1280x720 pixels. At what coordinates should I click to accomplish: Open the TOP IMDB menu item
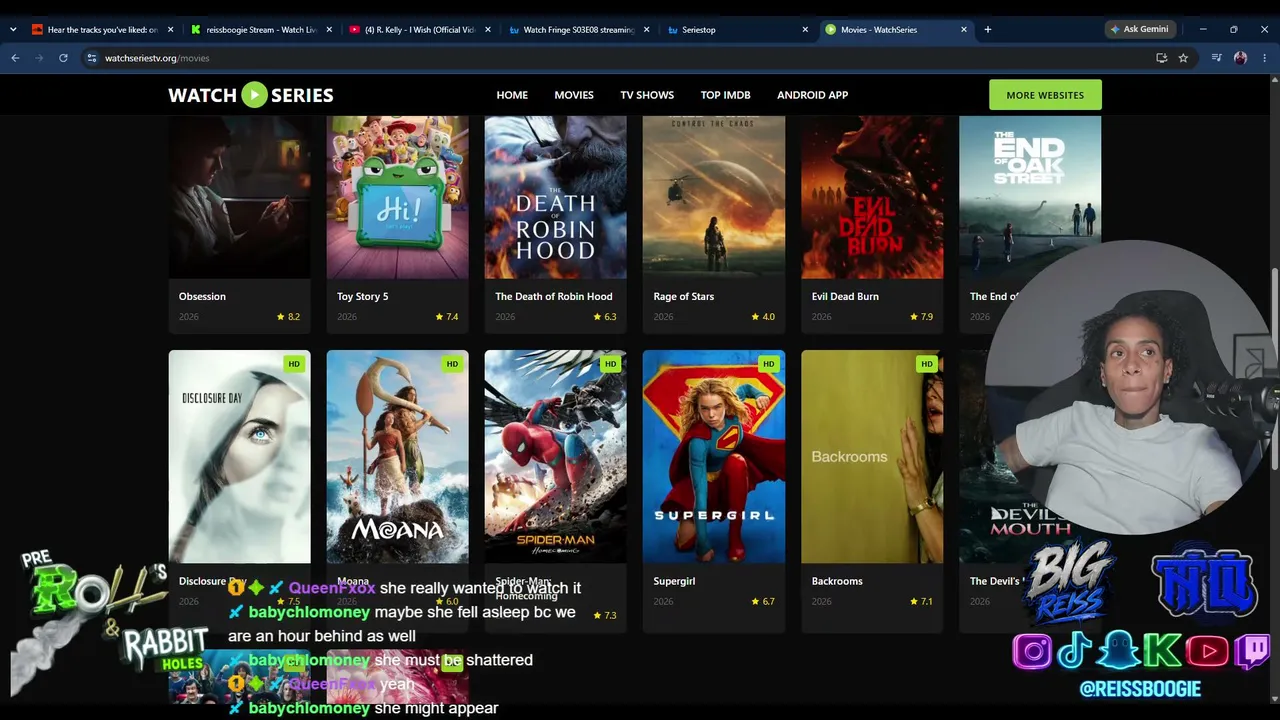725,95
